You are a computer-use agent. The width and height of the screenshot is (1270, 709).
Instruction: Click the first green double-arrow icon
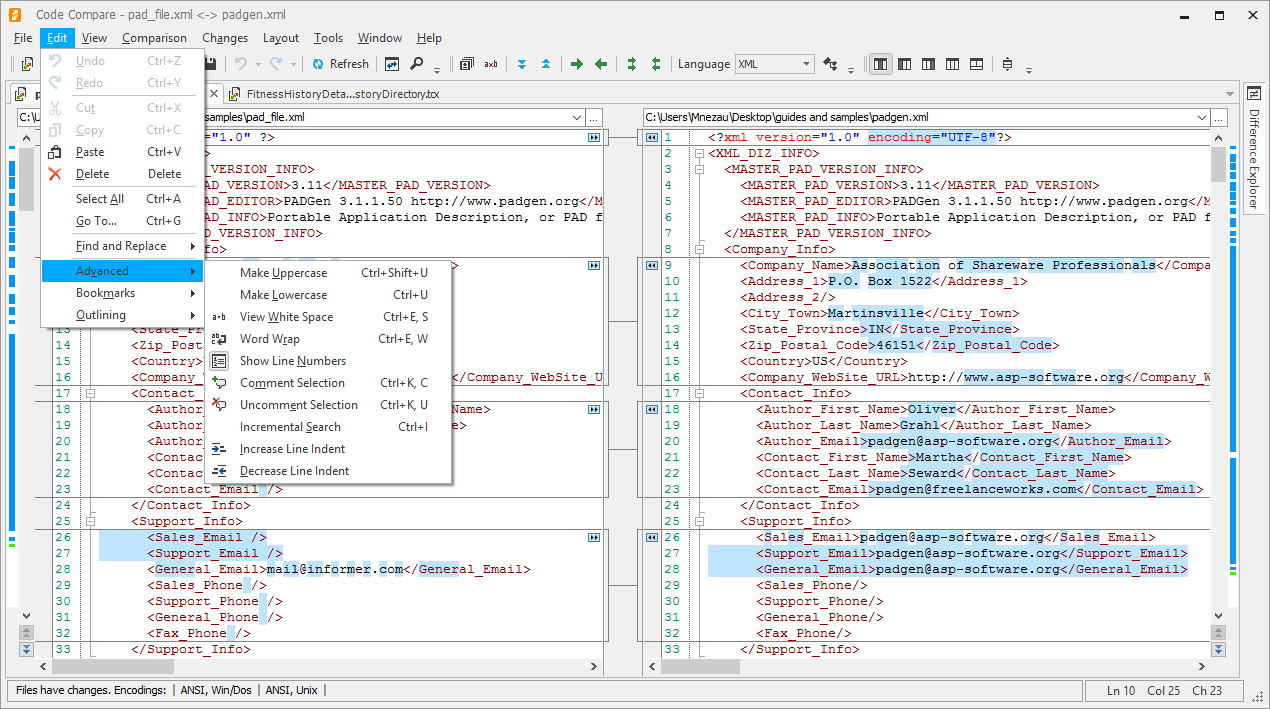coord(632,64)
